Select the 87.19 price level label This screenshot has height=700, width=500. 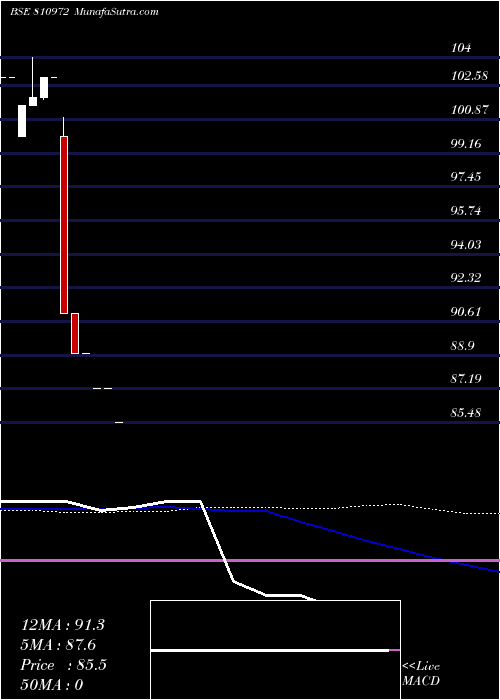466,379
